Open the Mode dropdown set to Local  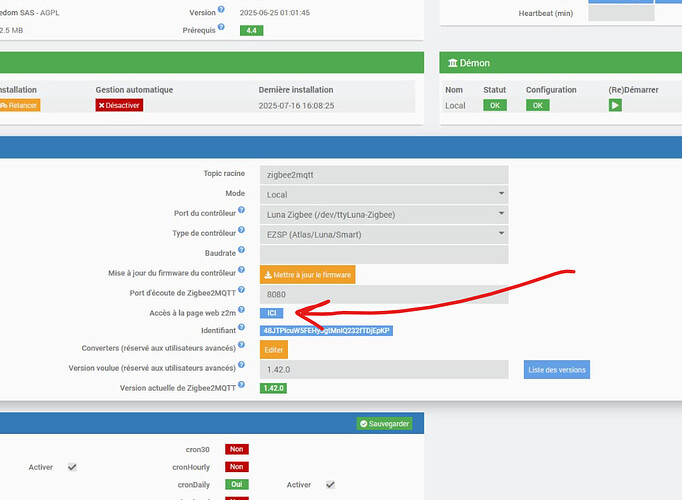(384, 195)
